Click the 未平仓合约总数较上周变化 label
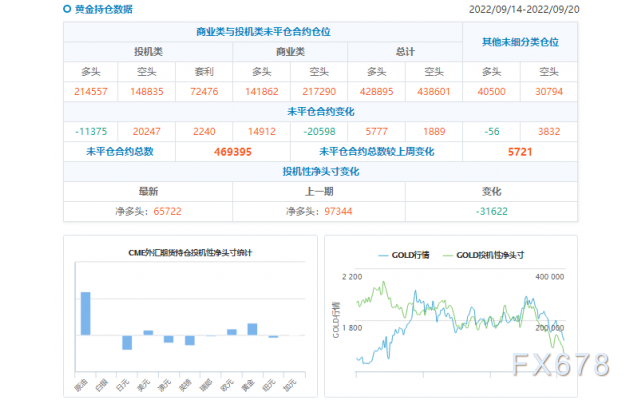Screen dimensions: 640x400 [376, 152]
